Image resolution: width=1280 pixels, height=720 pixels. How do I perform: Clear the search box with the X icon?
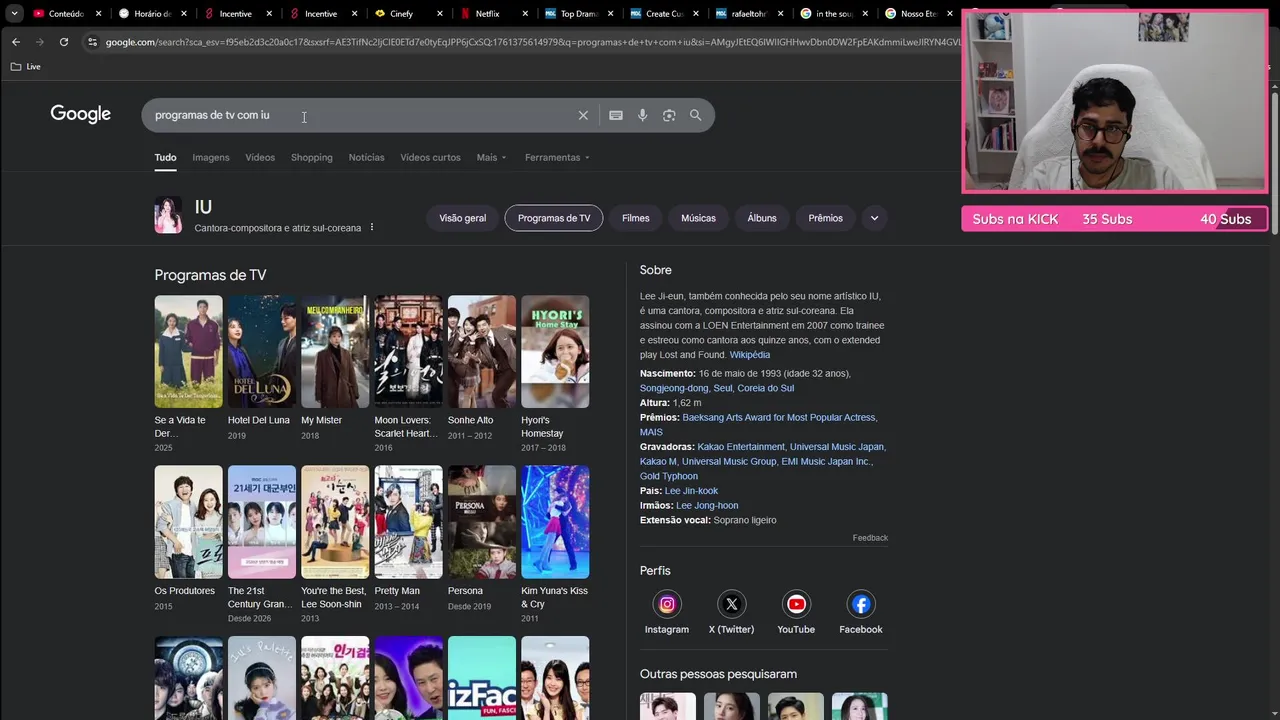pyautogui.click(x=583, y=115)
